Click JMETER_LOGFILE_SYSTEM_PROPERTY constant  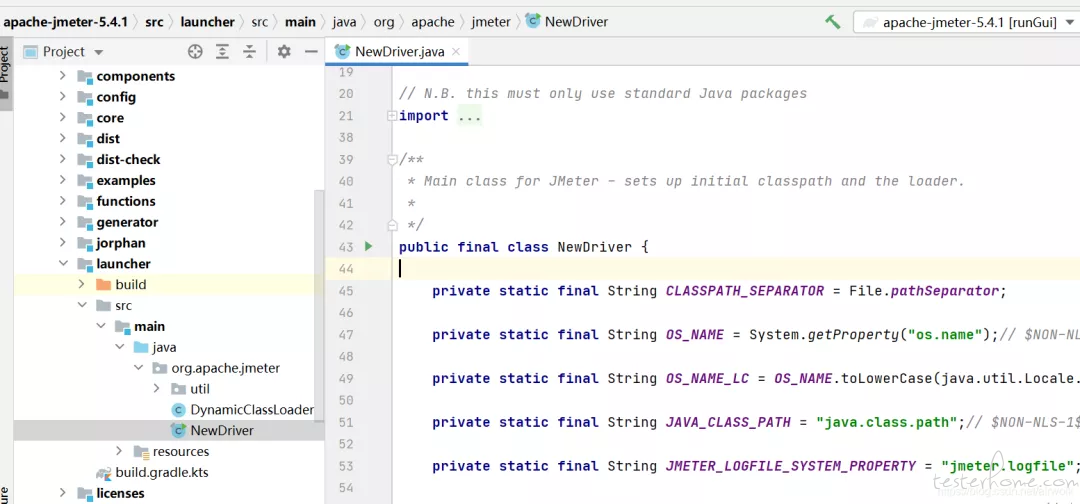coord(791,466)
